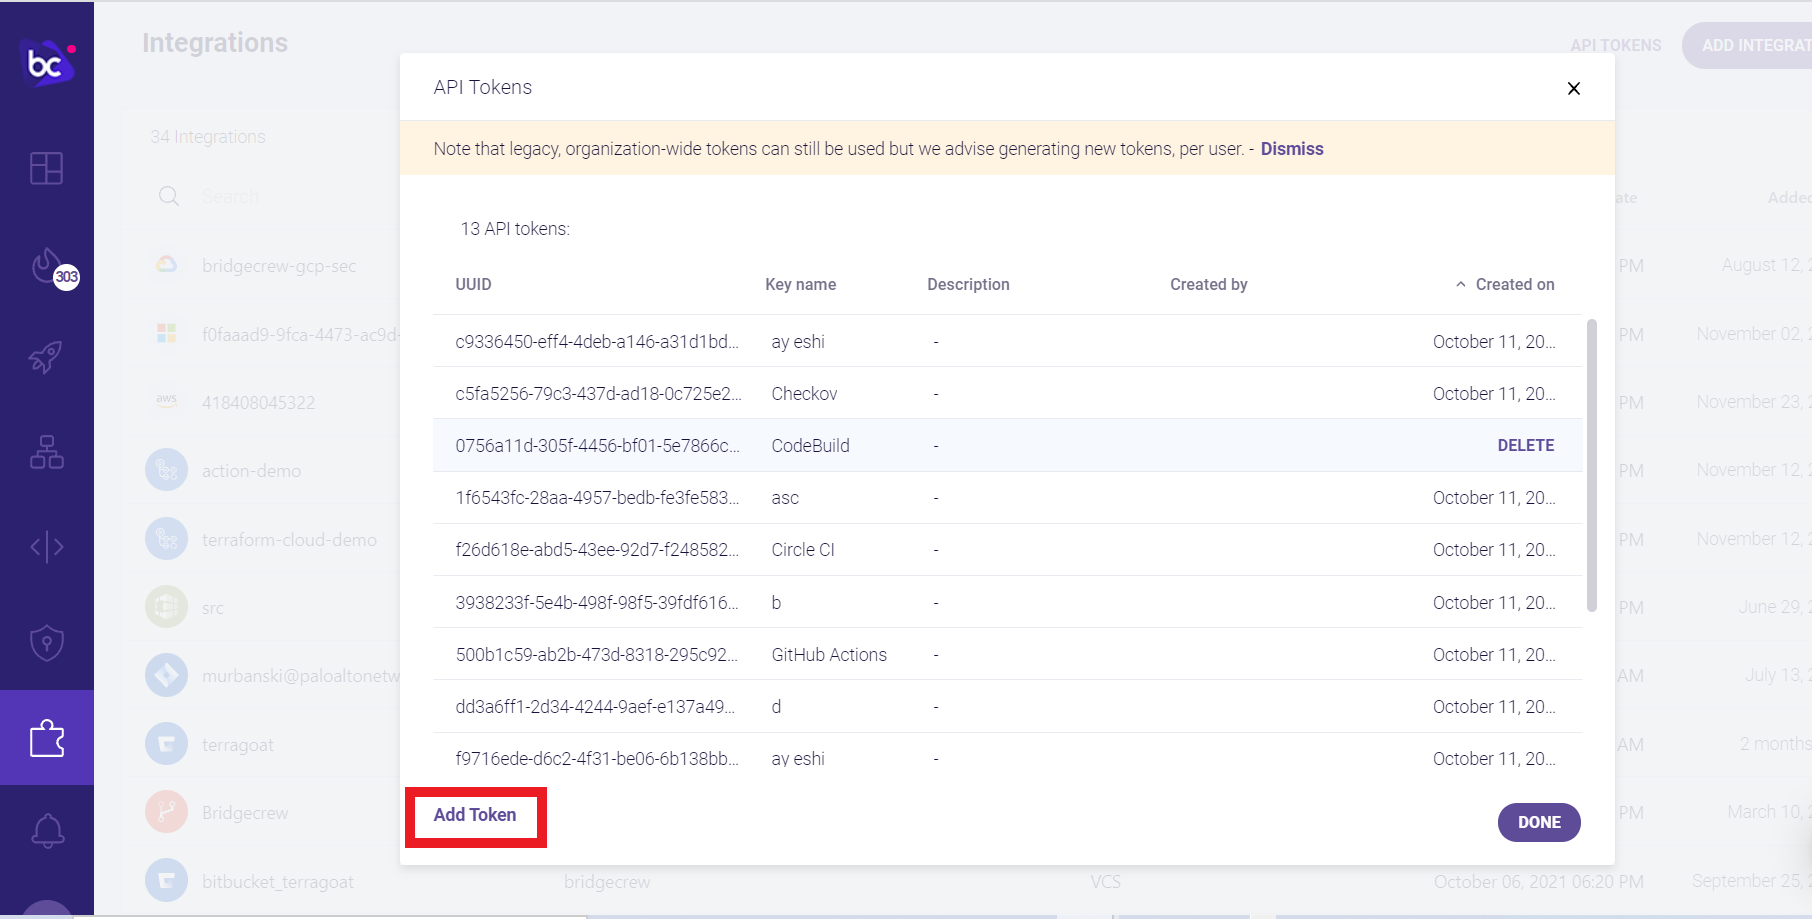Select the token UUID starting c9336450
Viewport: 1812px width, 919px height.
tap(597, 342)
